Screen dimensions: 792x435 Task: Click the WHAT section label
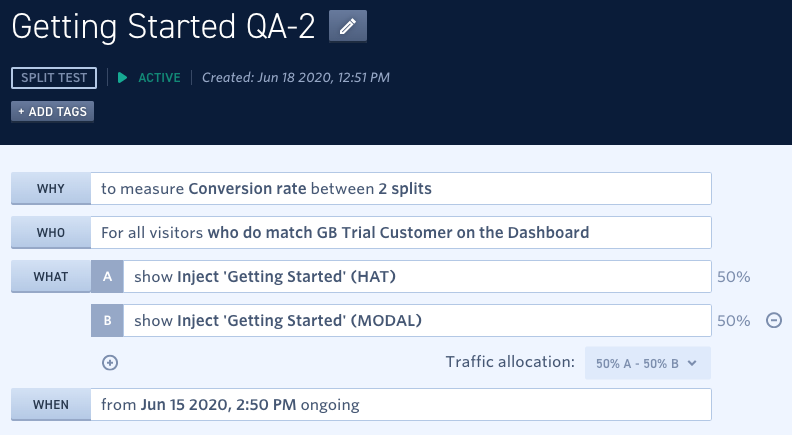click(x=51, y=276)
